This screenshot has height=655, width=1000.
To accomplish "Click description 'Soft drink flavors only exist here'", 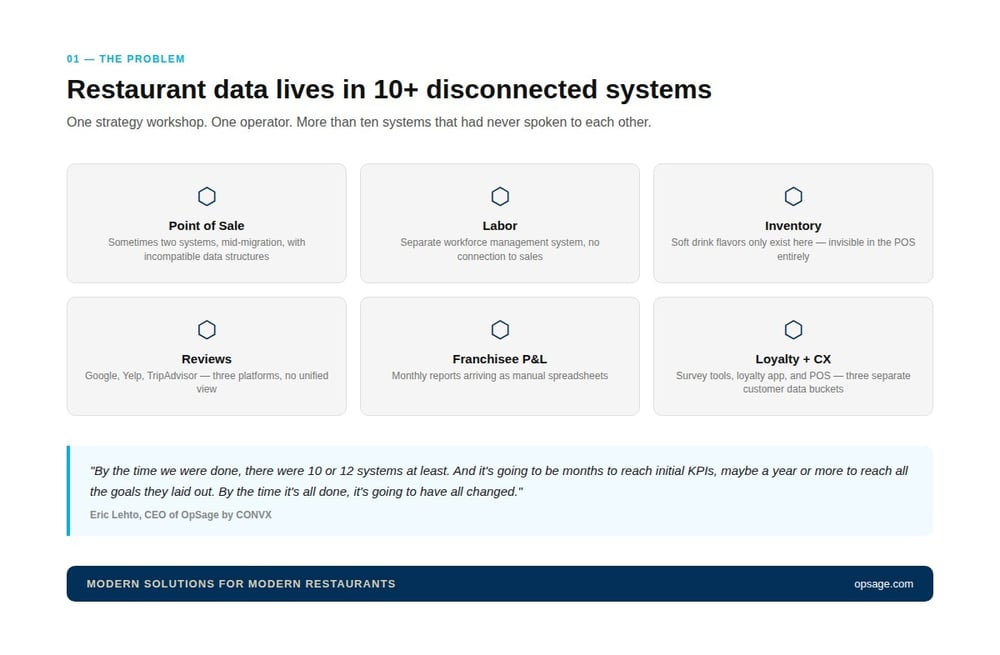I will (x=793, y=249).
